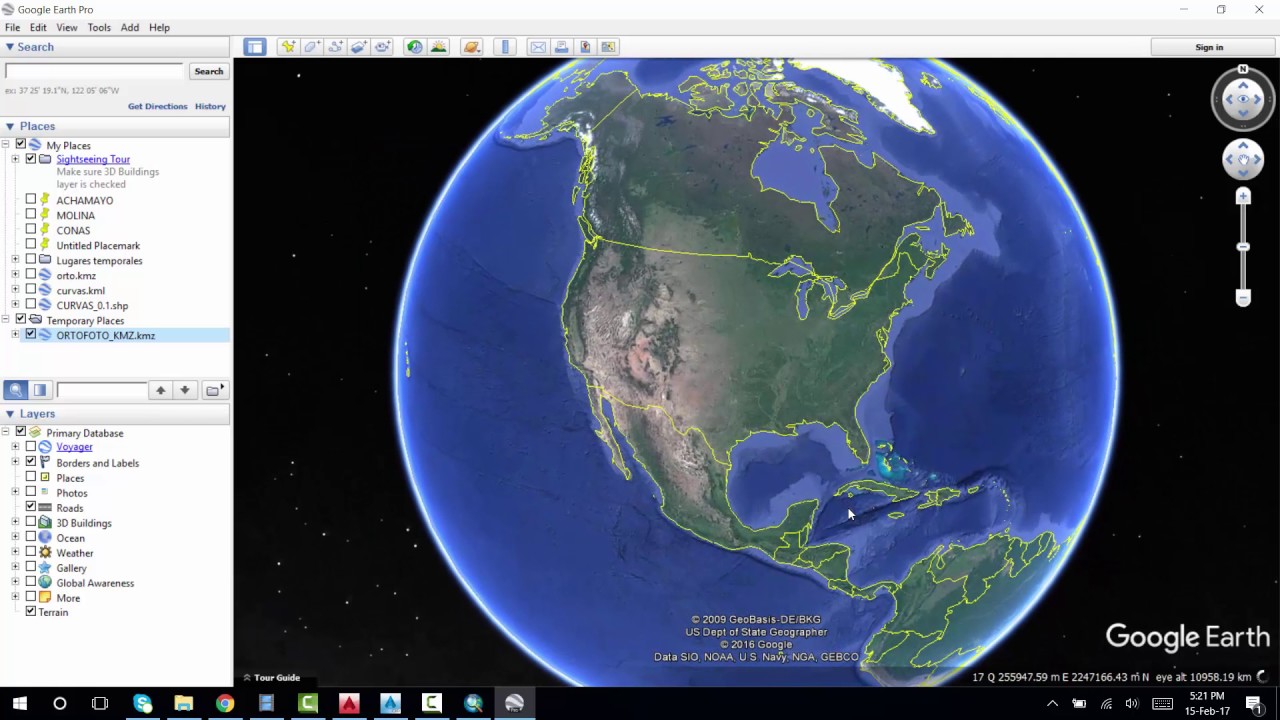Expand the orto.kmz tree node

pos(15,276)
